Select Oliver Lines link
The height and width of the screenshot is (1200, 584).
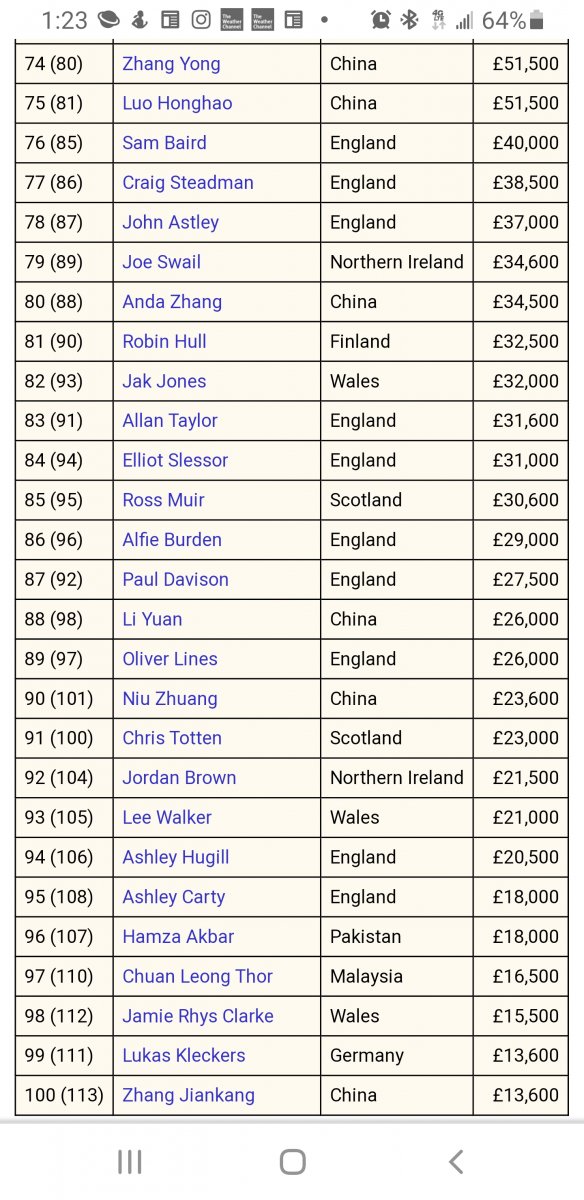[170, 659]
